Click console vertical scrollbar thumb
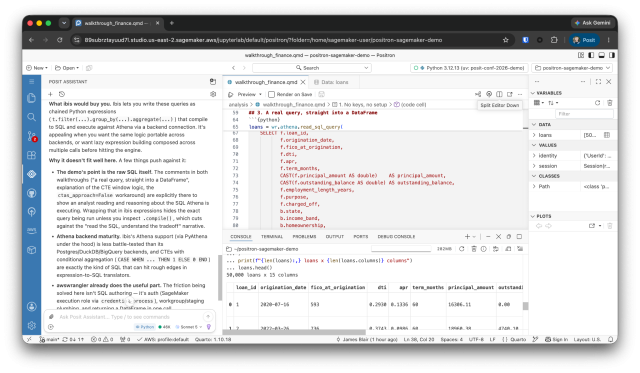Image resolution: width=640 pixels, height=373 pixels. pos(525,306)
